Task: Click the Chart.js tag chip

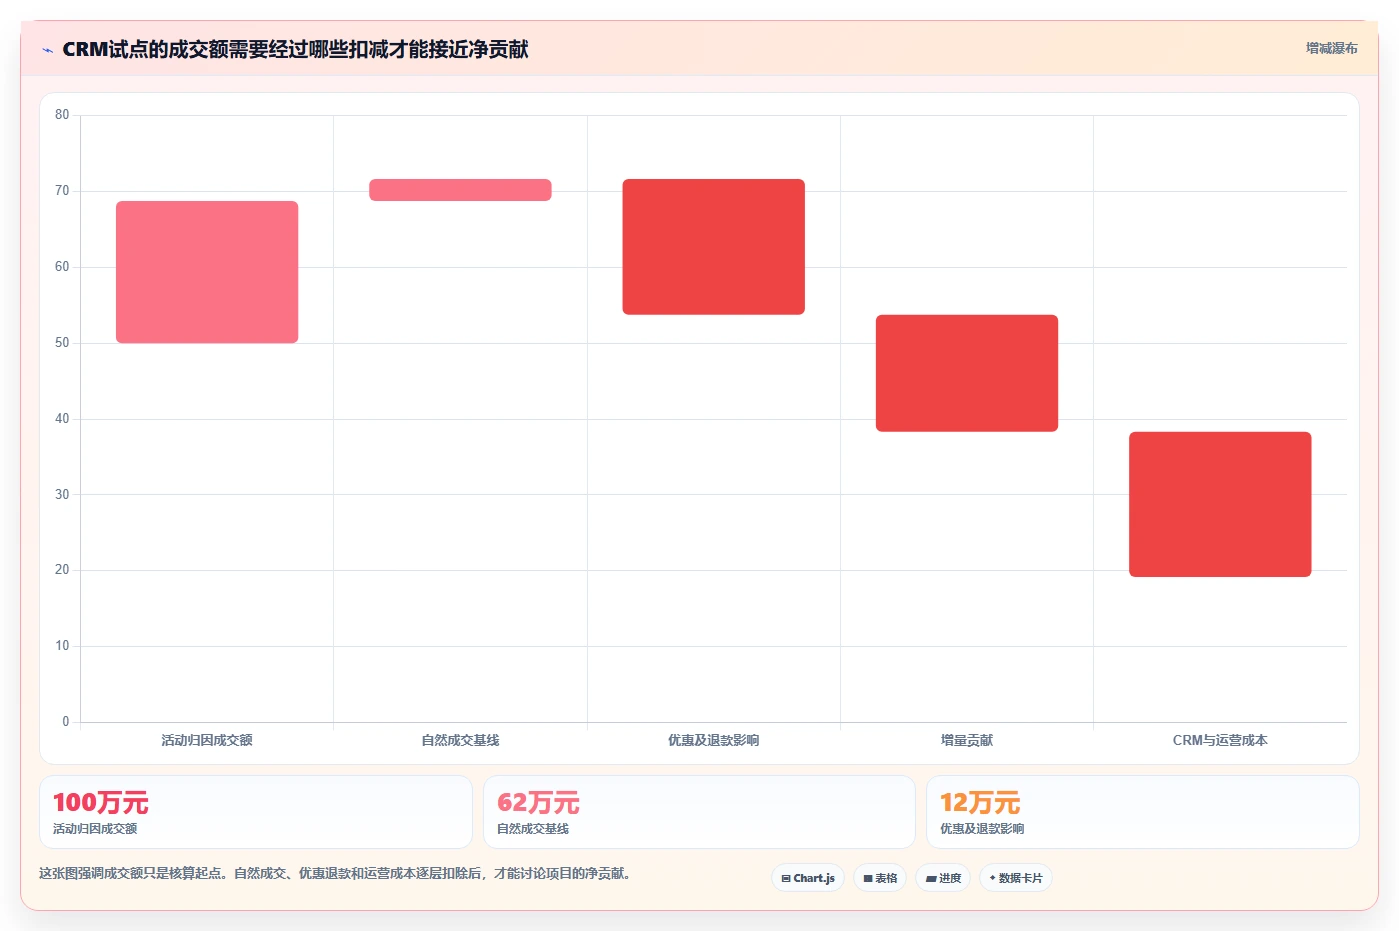Action: (808, 878)
